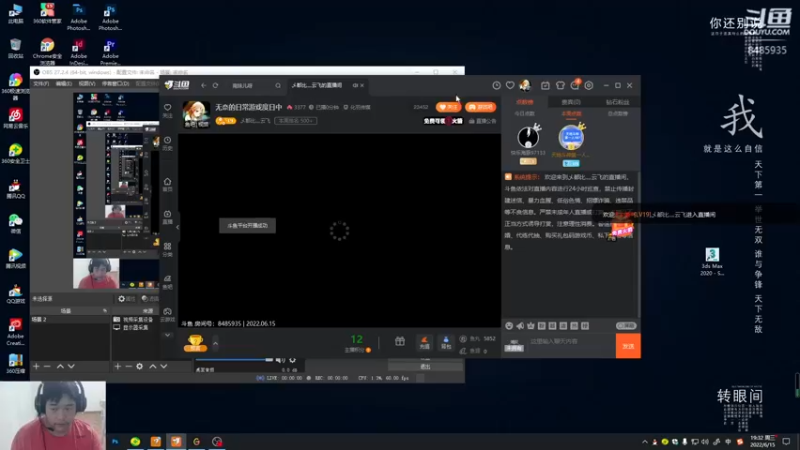Open user avatar menu in Douyu title bar

tap(524, 85)
